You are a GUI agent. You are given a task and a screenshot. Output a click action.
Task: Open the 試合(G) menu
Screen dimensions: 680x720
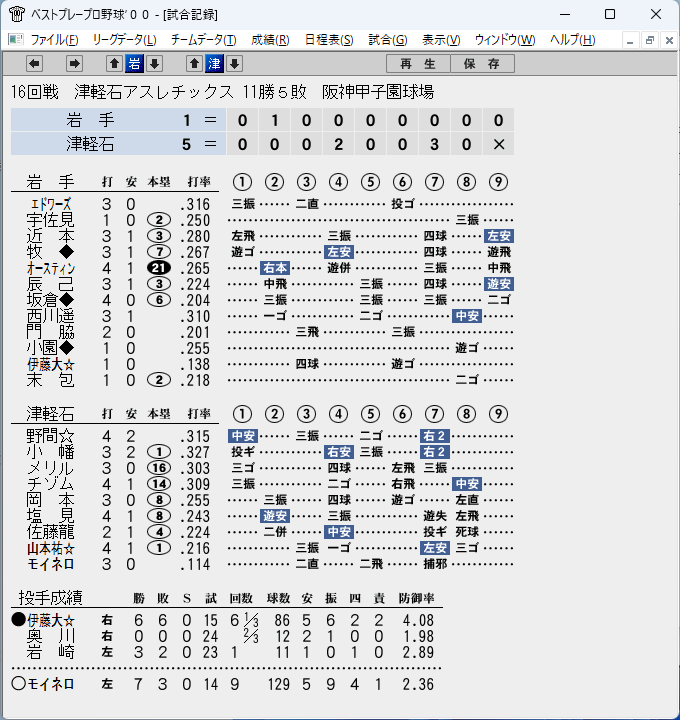[388, 40]
